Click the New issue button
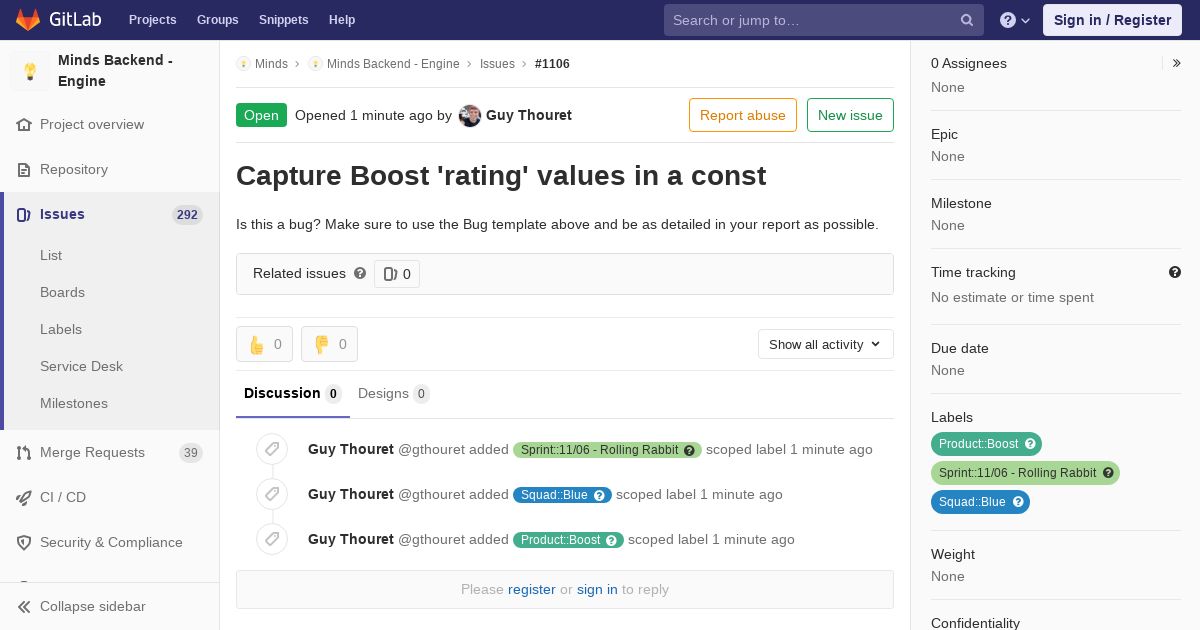 (850, 115)
